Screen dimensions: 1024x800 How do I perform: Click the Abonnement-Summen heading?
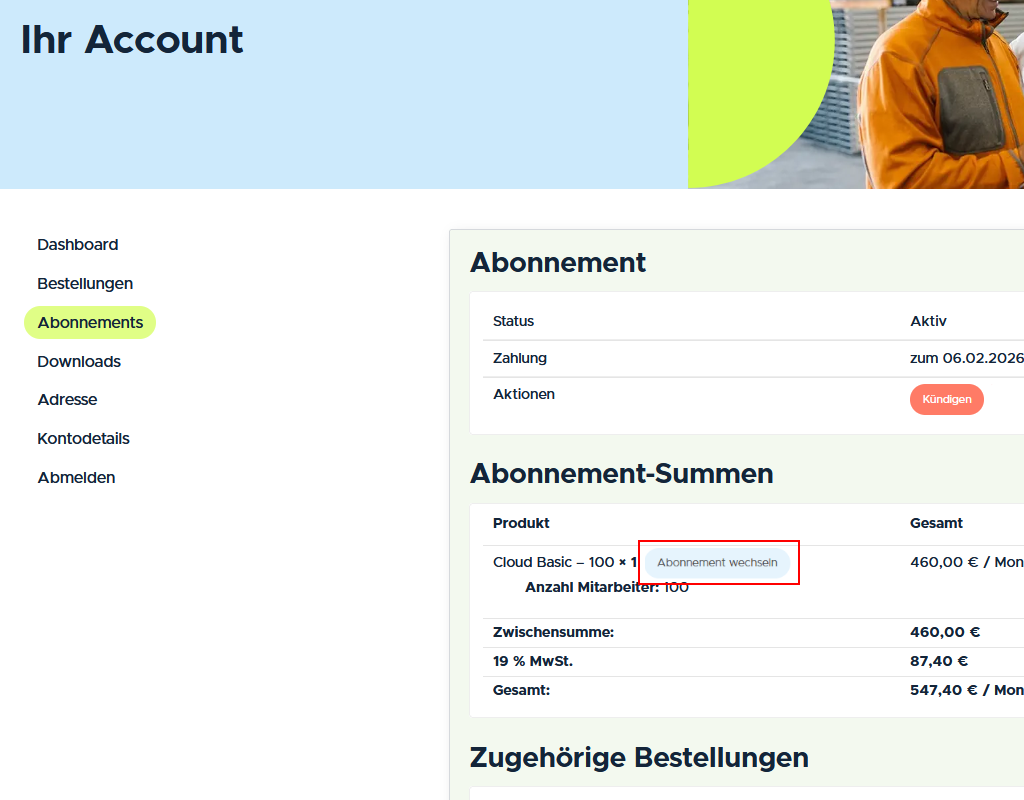[x=622, y=474]
